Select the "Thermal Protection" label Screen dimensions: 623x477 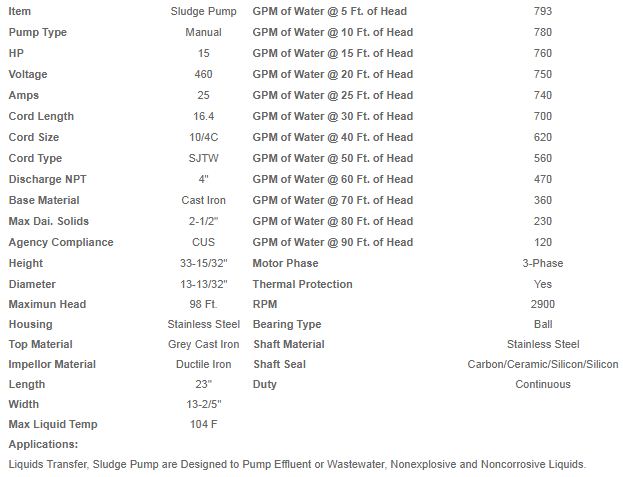pyautogui.click(x=302, y=284)
